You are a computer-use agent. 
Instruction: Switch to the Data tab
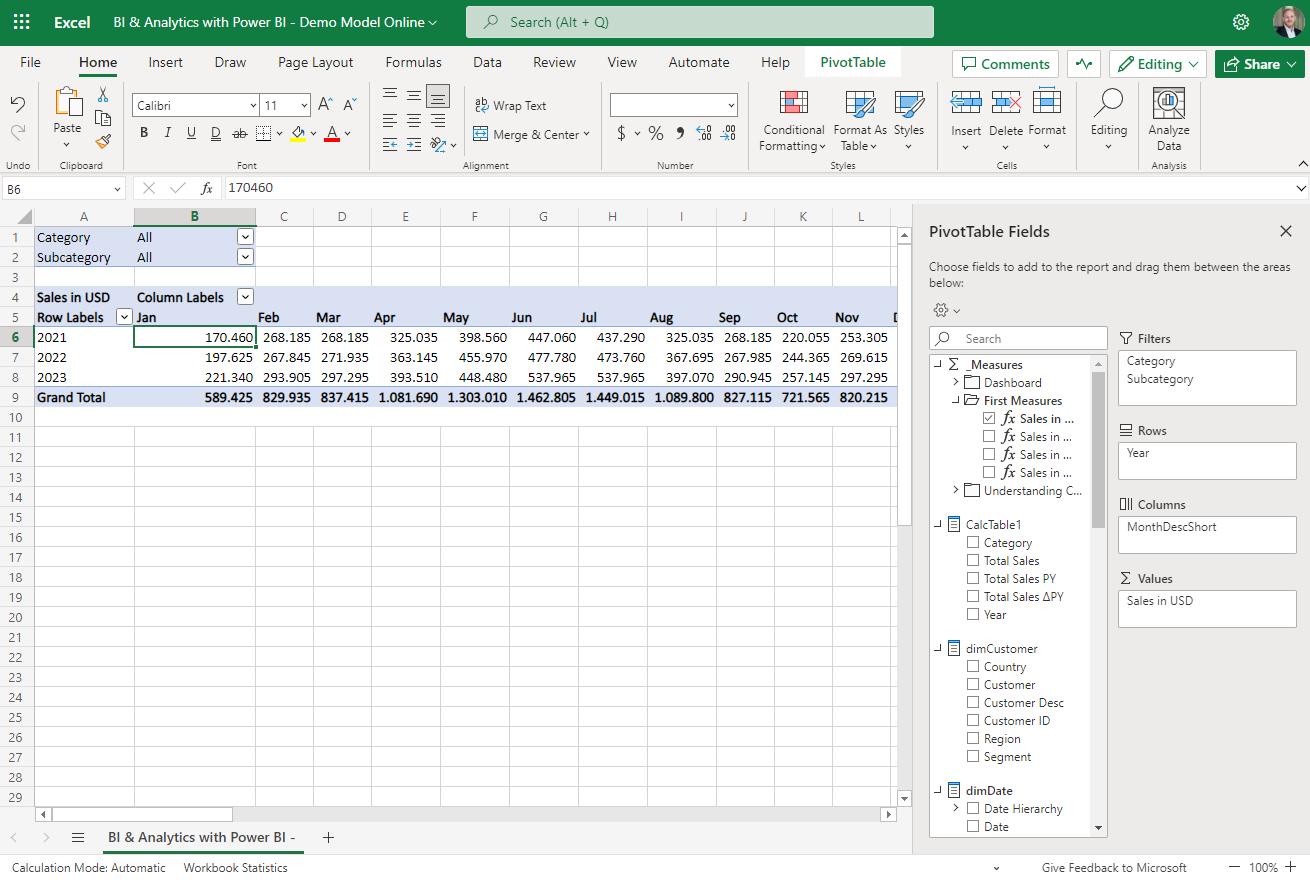(x=487, y=62)
